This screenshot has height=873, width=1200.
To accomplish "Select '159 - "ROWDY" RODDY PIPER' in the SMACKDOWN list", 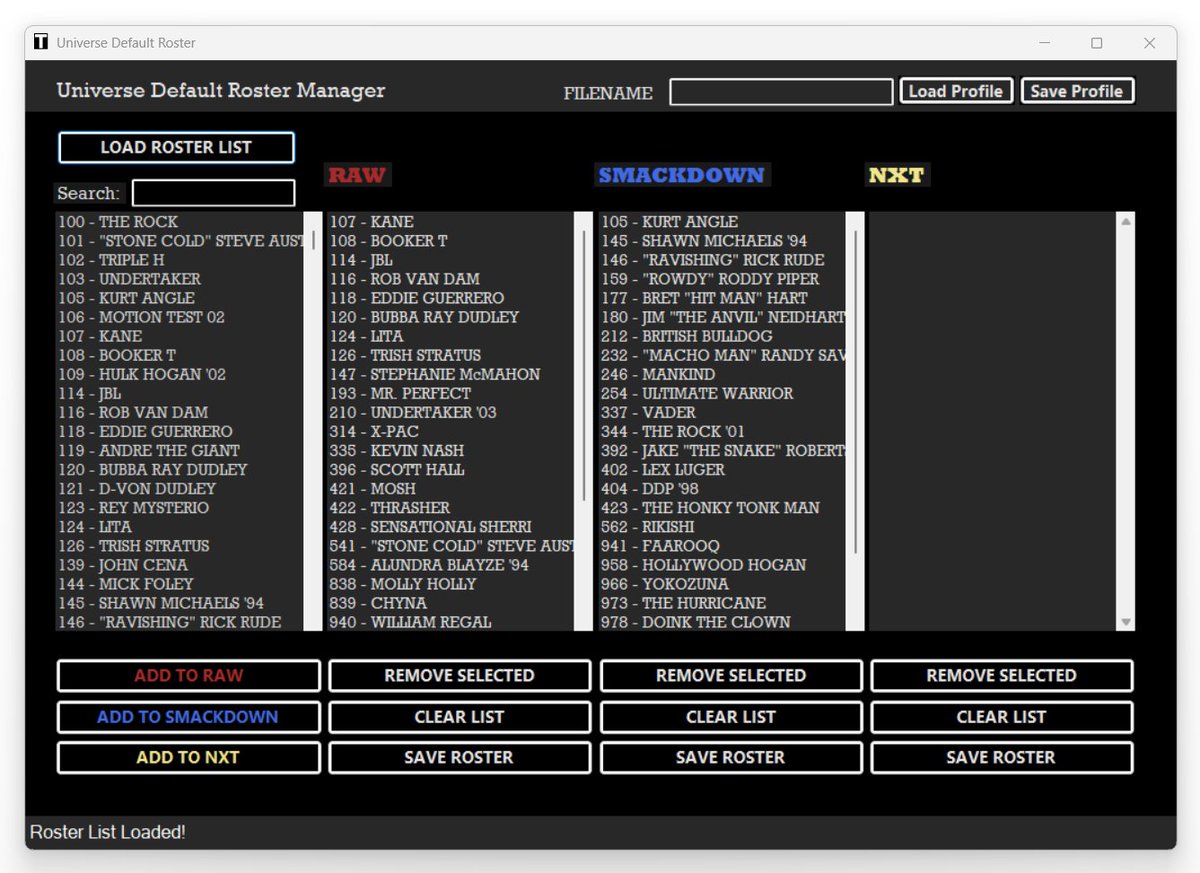I will [722, 279].
